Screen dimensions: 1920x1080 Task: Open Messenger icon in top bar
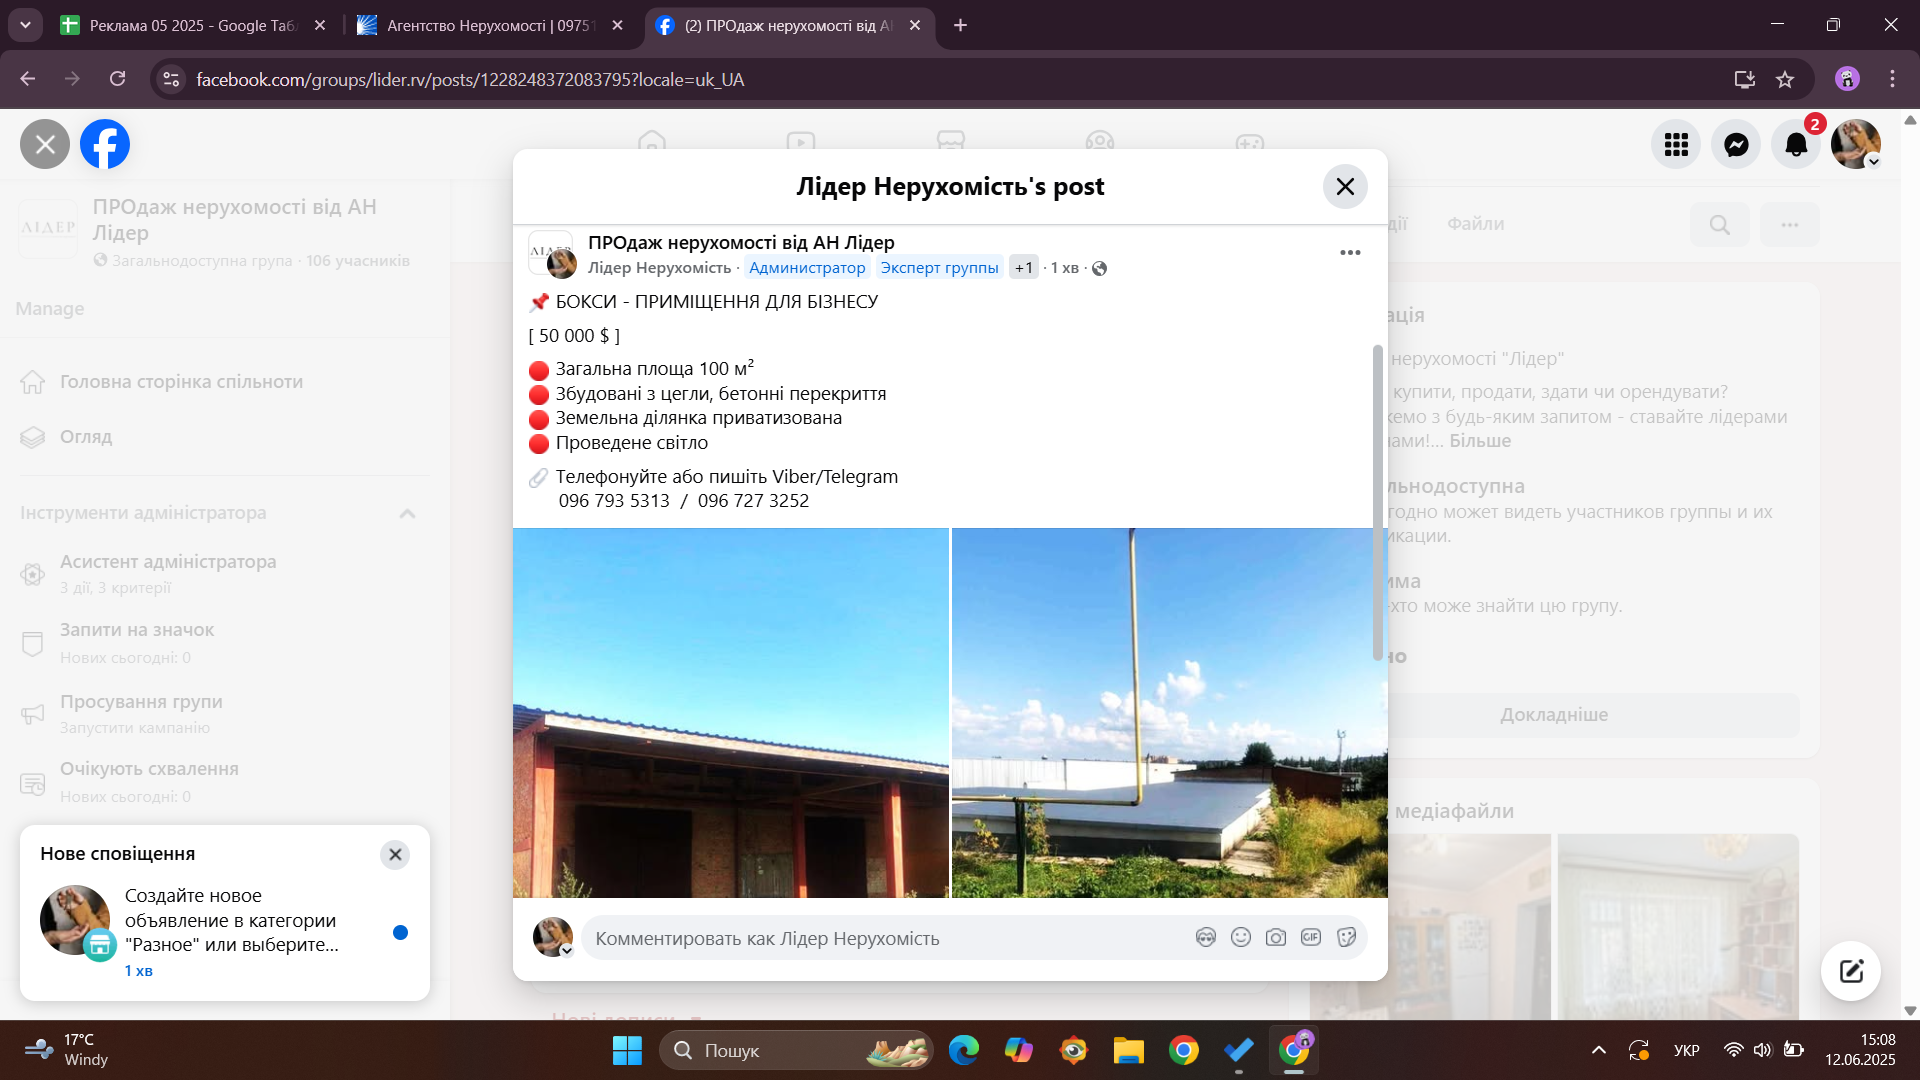1736,145
